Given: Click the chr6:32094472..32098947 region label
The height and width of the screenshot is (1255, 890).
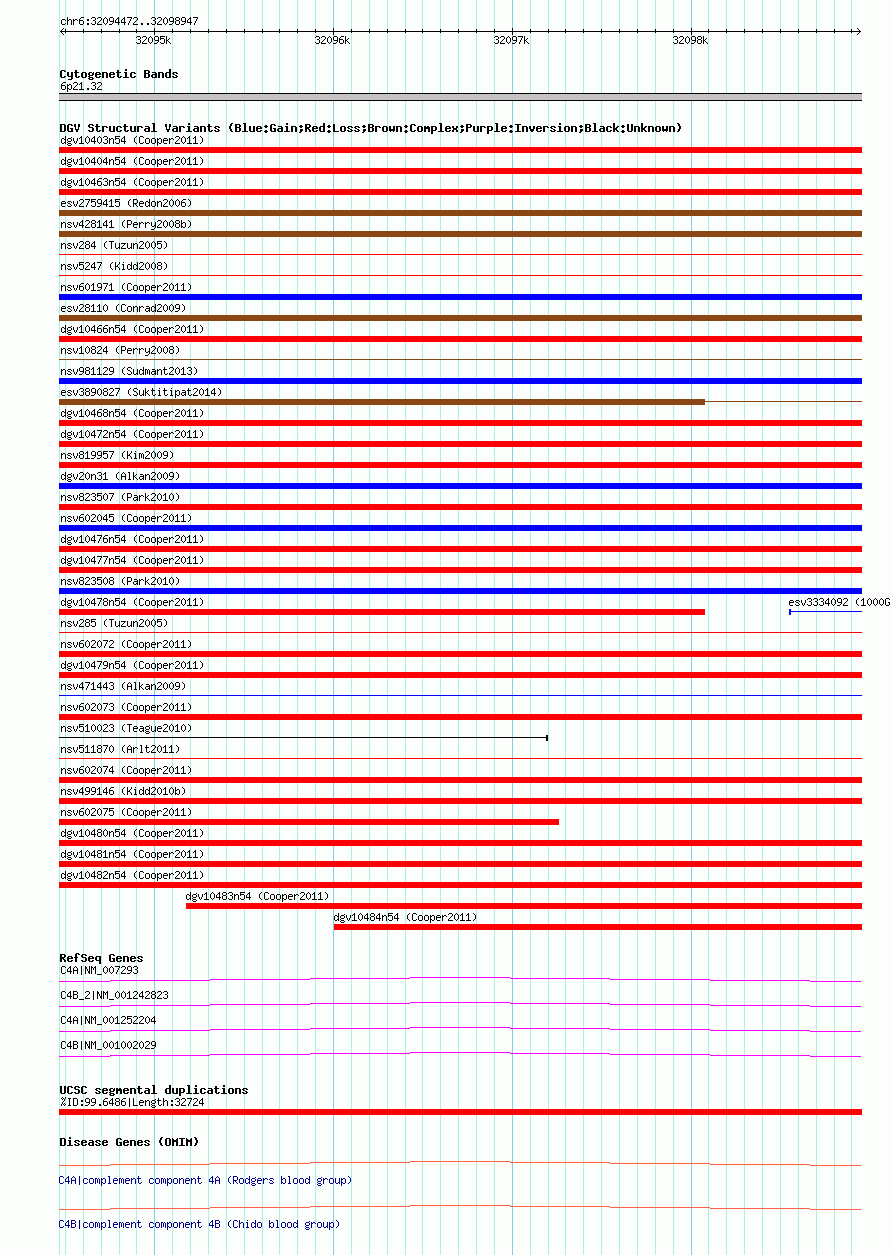Looking at the screenshot, I should click(129, 21).
